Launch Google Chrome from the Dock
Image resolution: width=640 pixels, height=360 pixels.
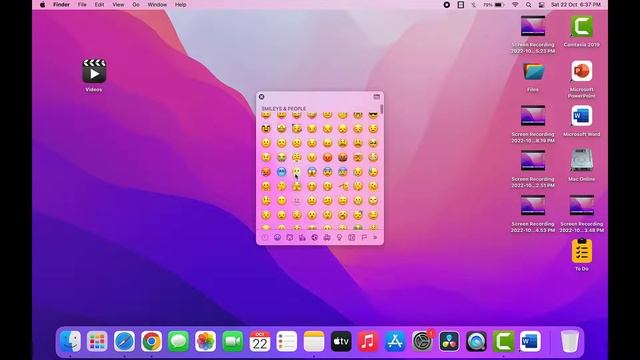[151, 341]
